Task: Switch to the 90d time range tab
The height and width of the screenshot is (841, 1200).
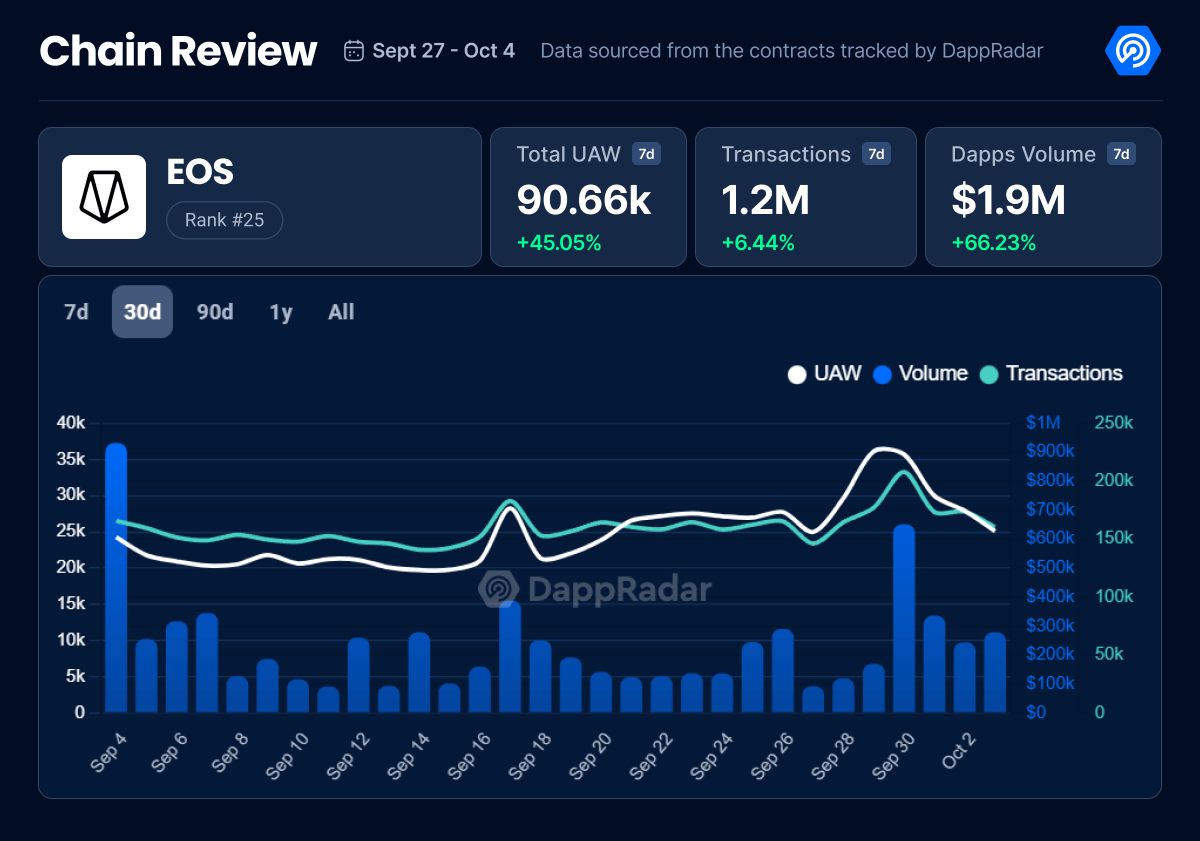Action: [x=214, y=311]
